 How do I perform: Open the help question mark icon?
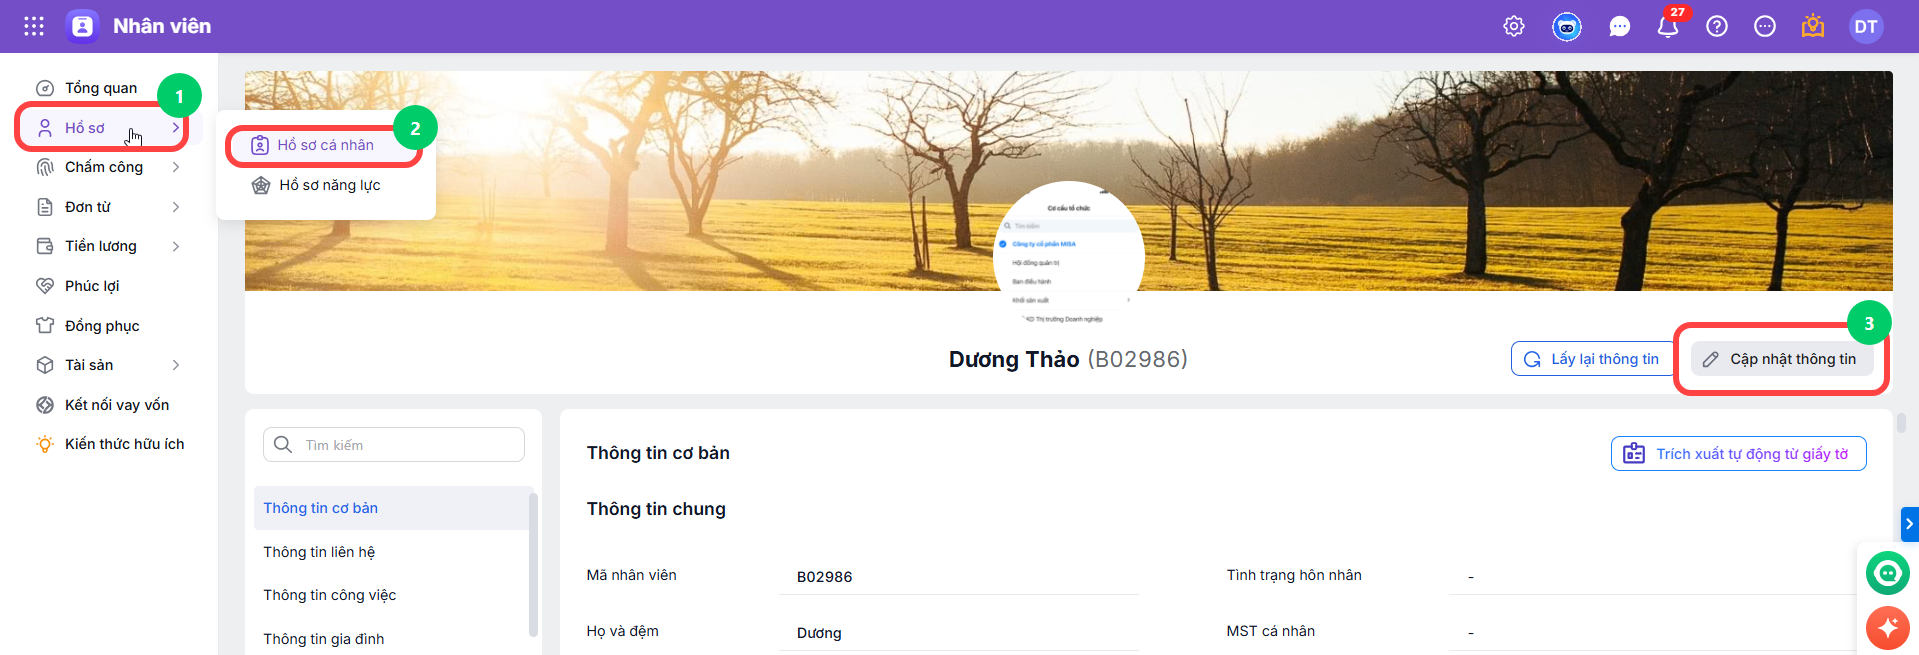[x=1717, y=27]
